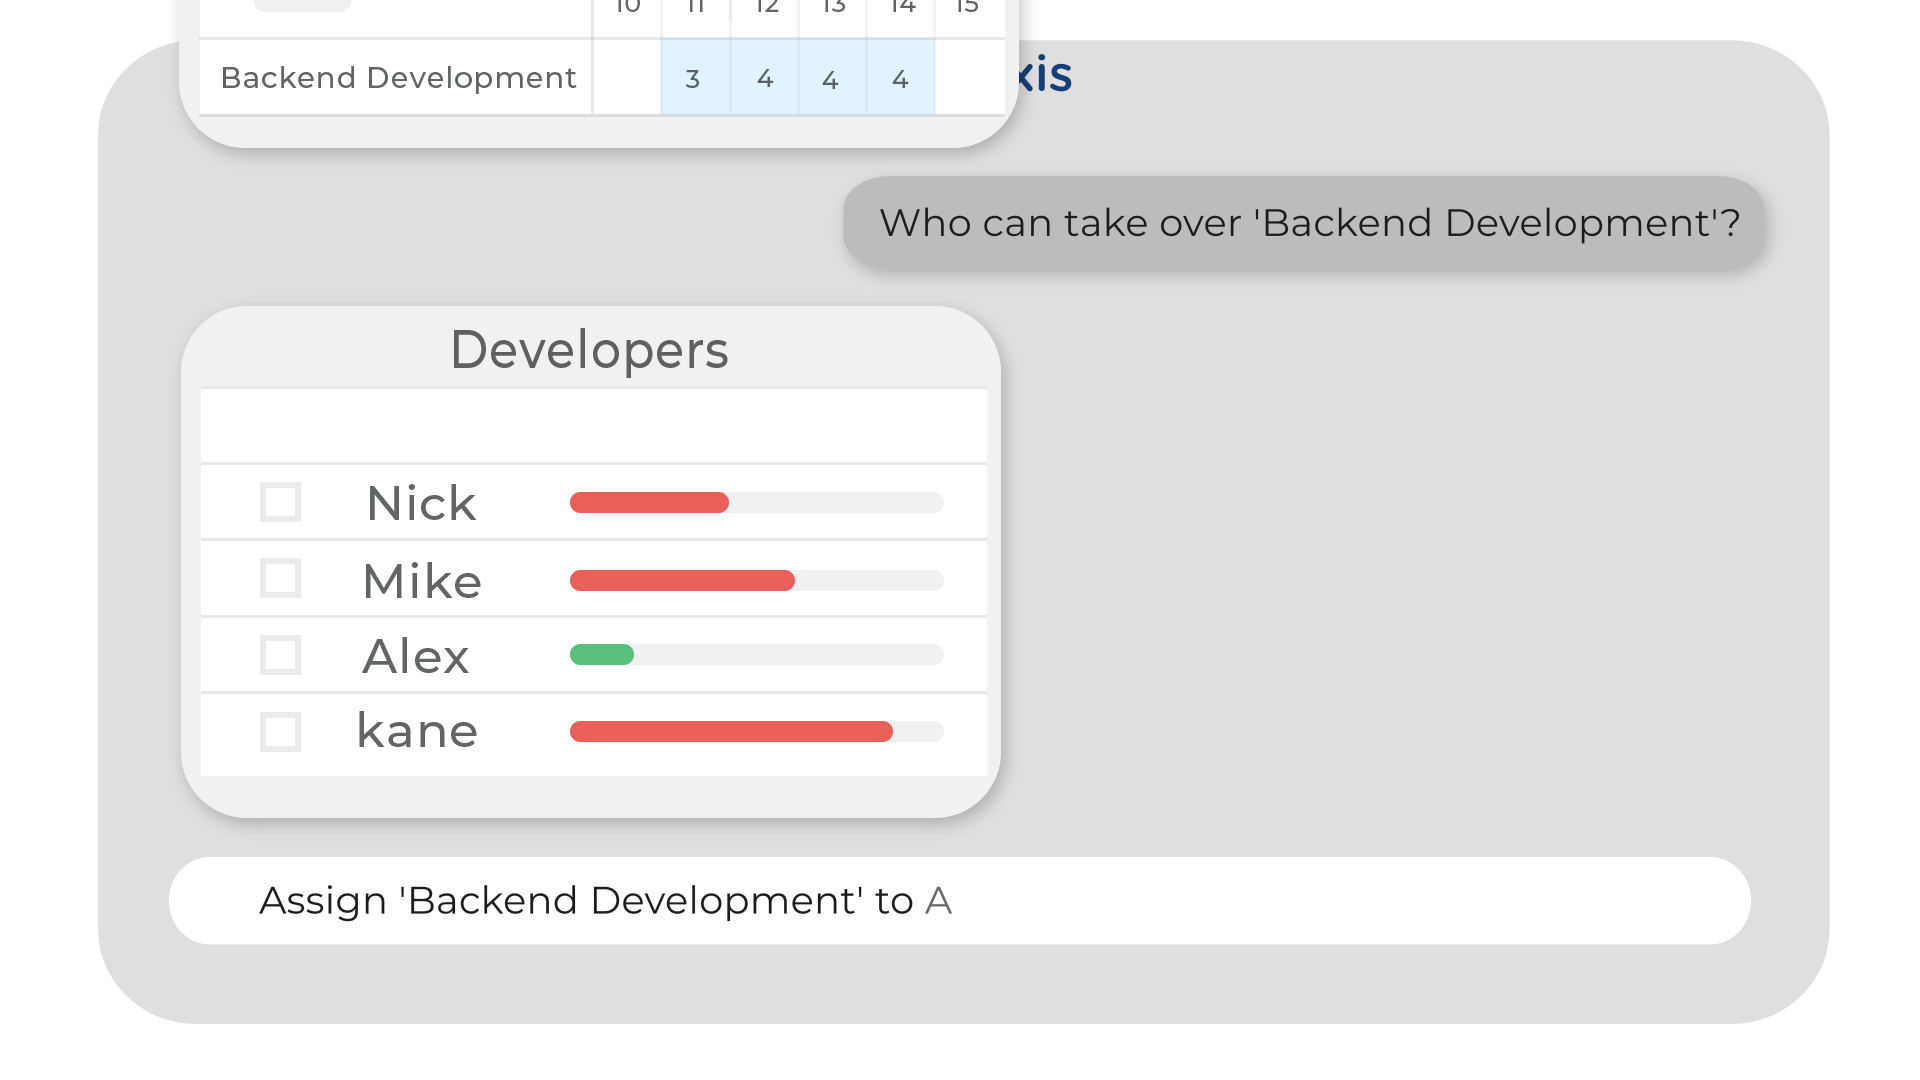Screen dimensions: 1920x1080
Task: Click Mike's red workload bar
Action: pyautogui.click(x=682, y=580)
